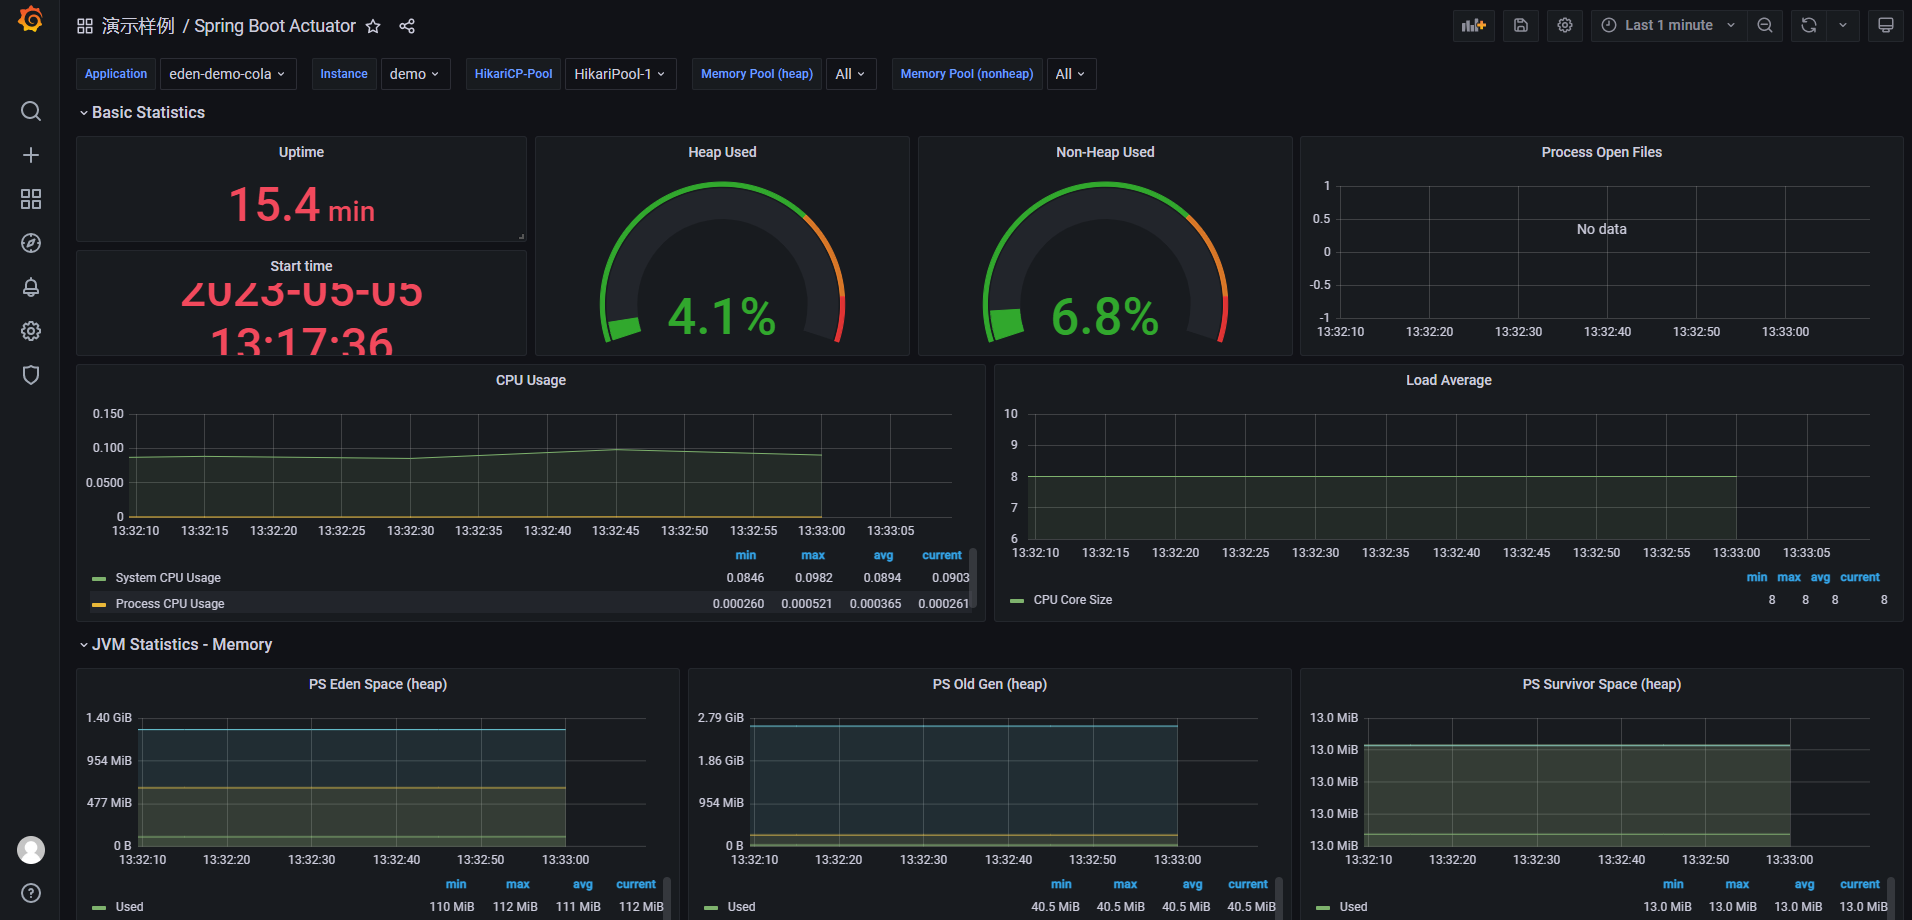Open the Configuration gear in sidebar

coord(31,331)
